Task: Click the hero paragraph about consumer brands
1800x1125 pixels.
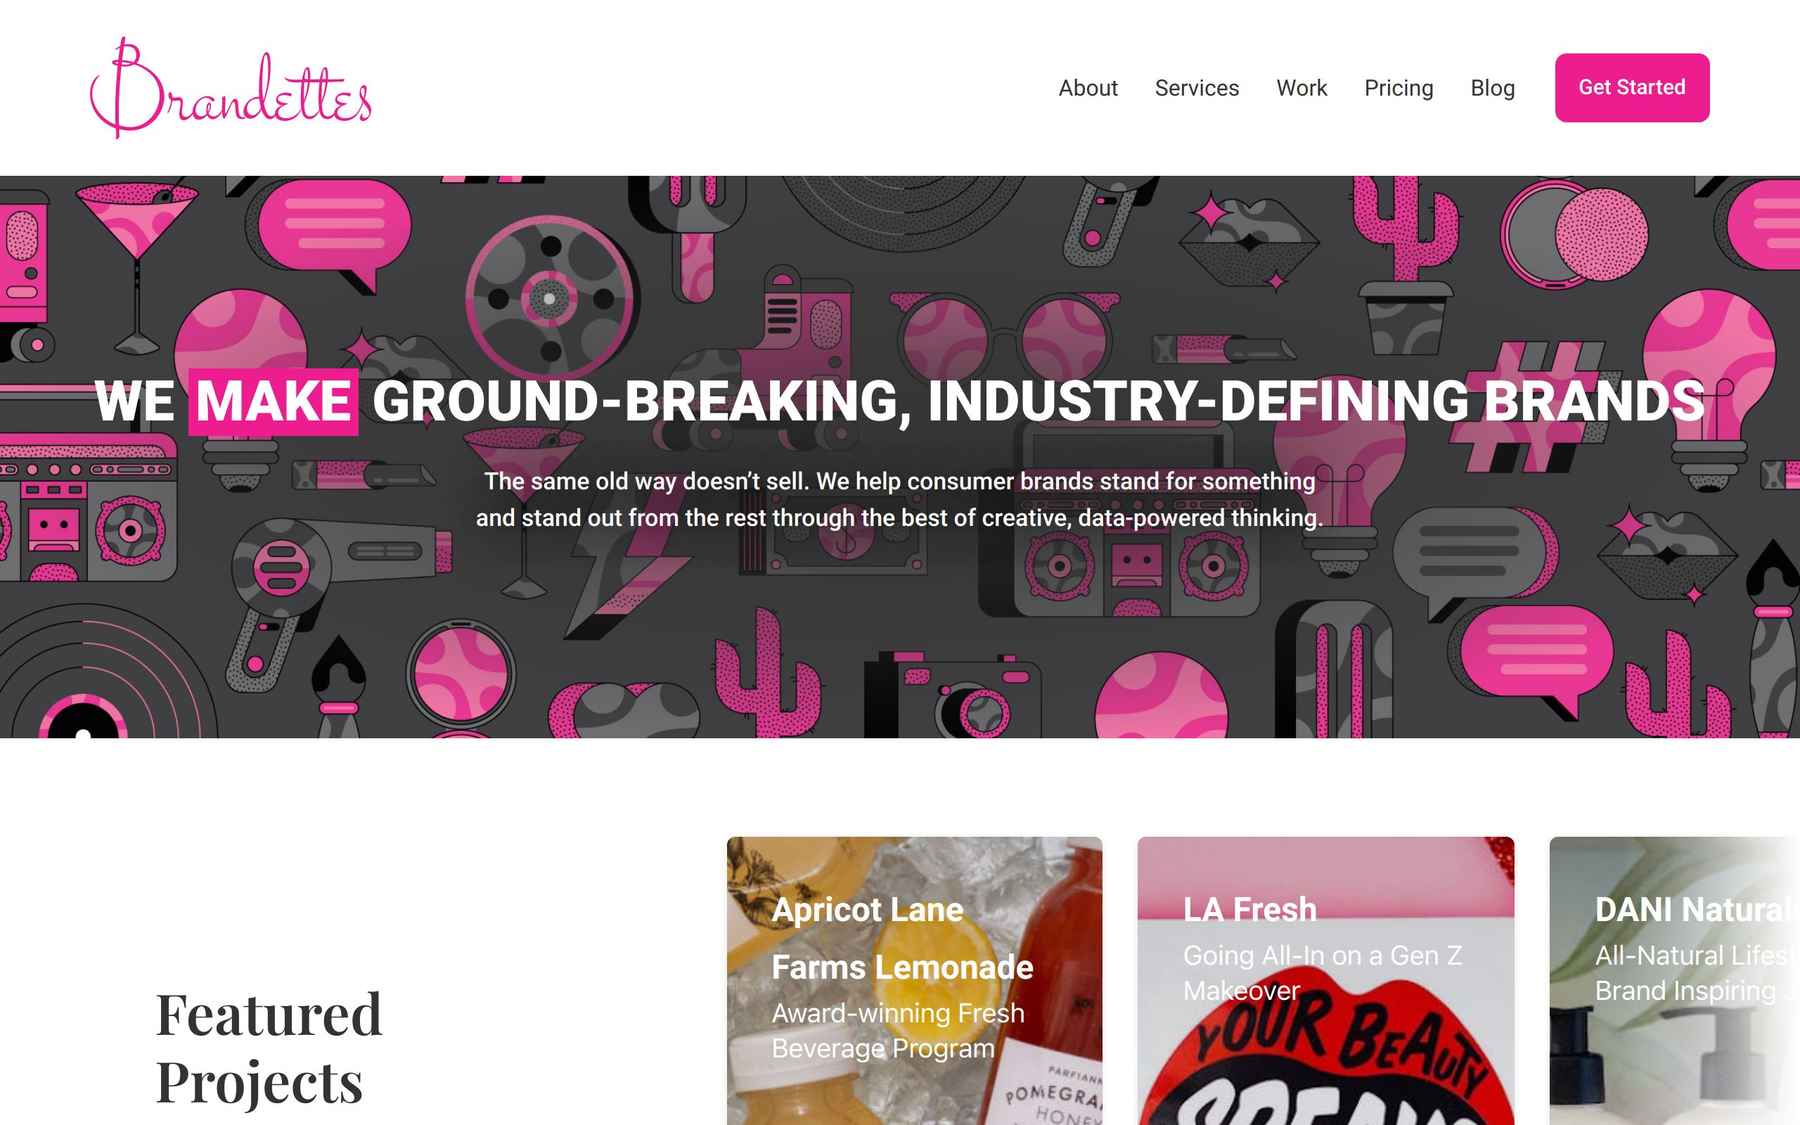Action: 899,499
